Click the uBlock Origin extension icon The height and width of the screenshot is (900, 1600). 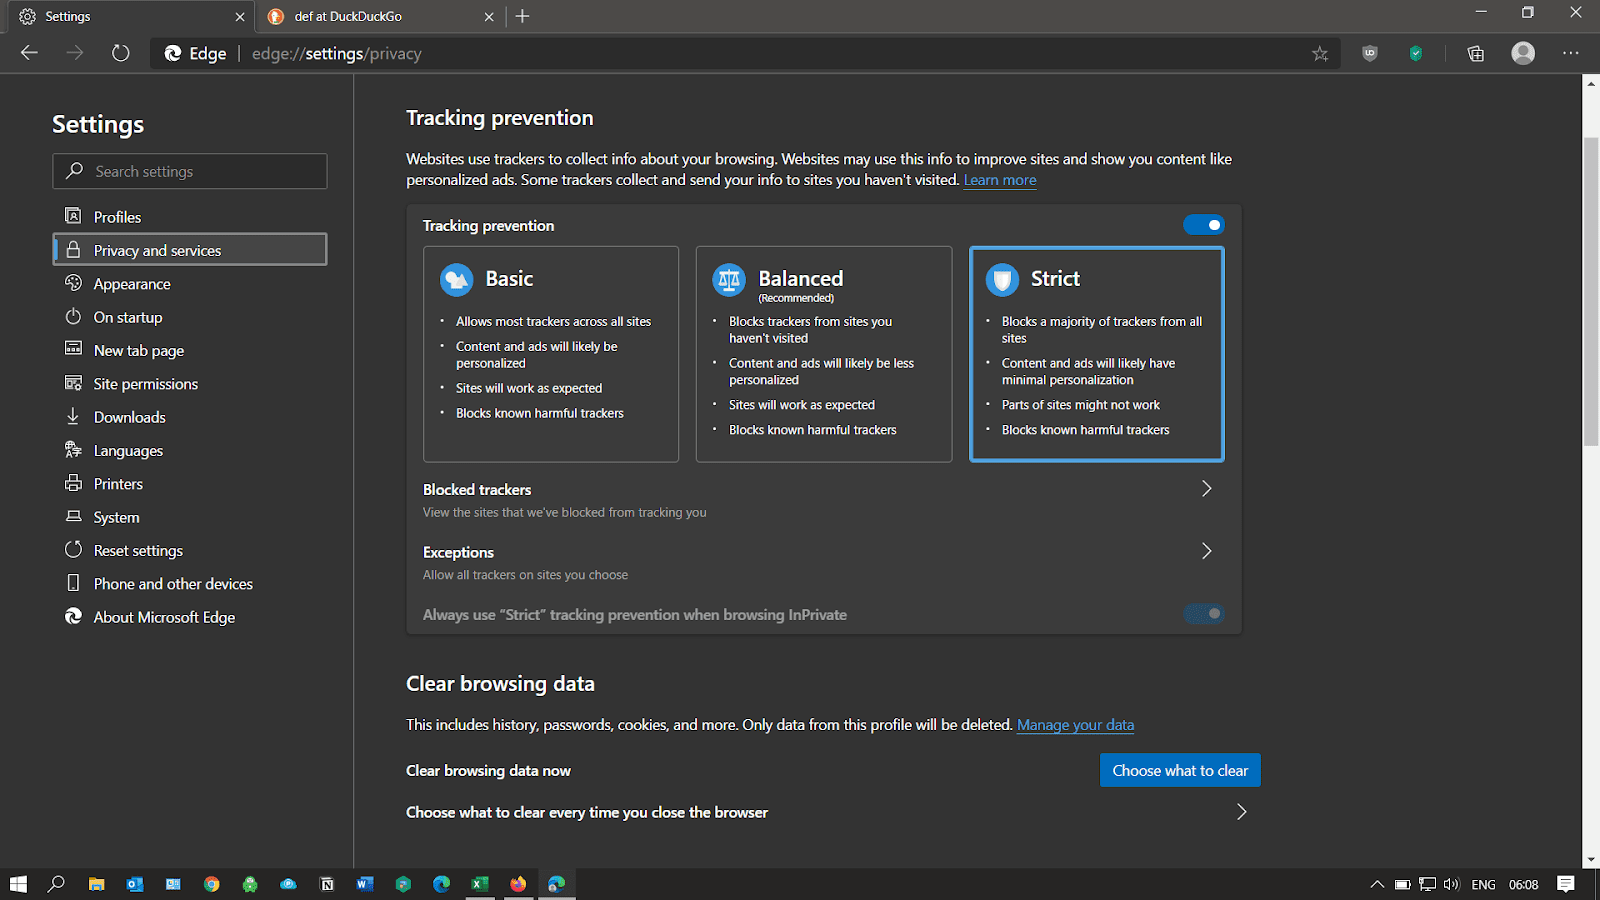(1369, 53)
